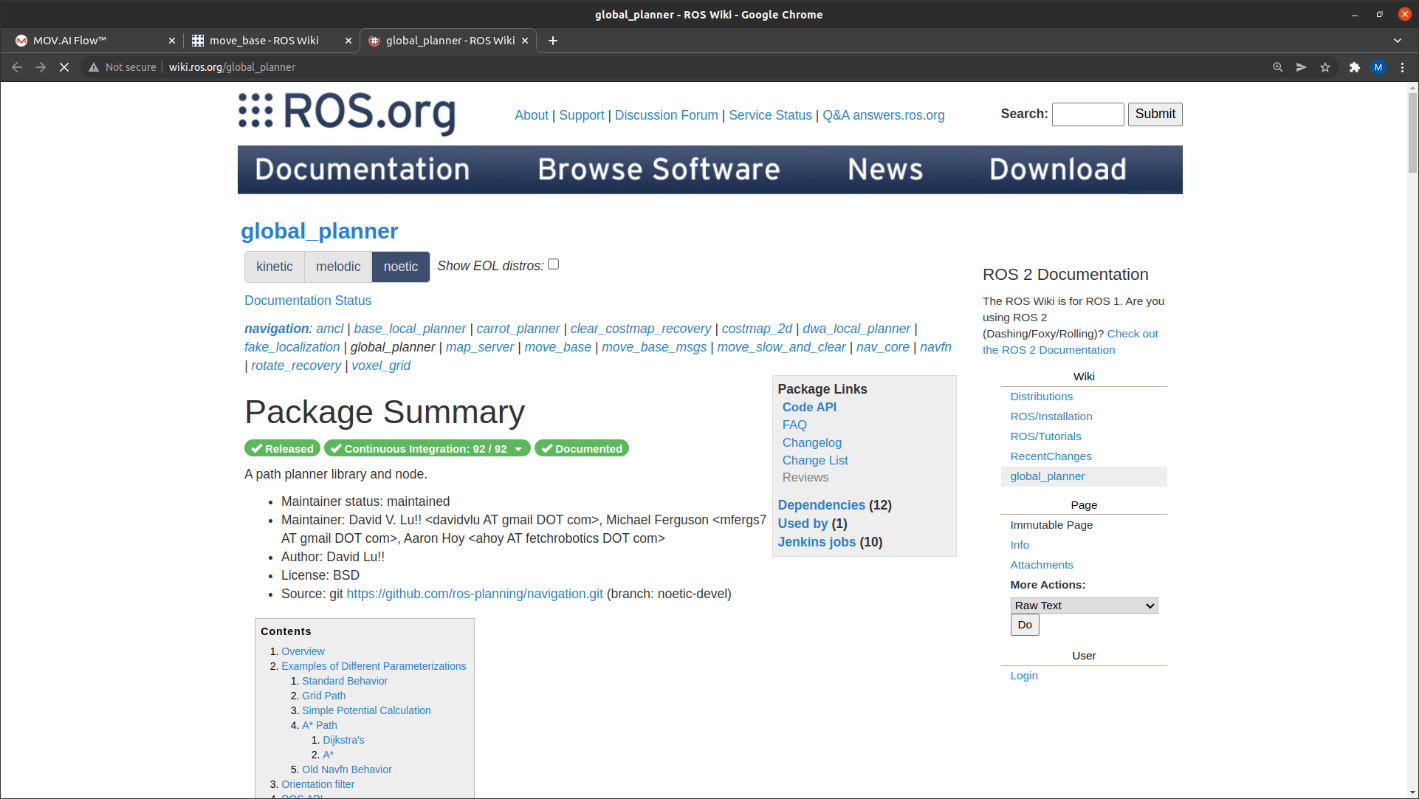Open the FAQ package link
The width and height of the screenshot is (1419, 799).
(x=794, y=425)
